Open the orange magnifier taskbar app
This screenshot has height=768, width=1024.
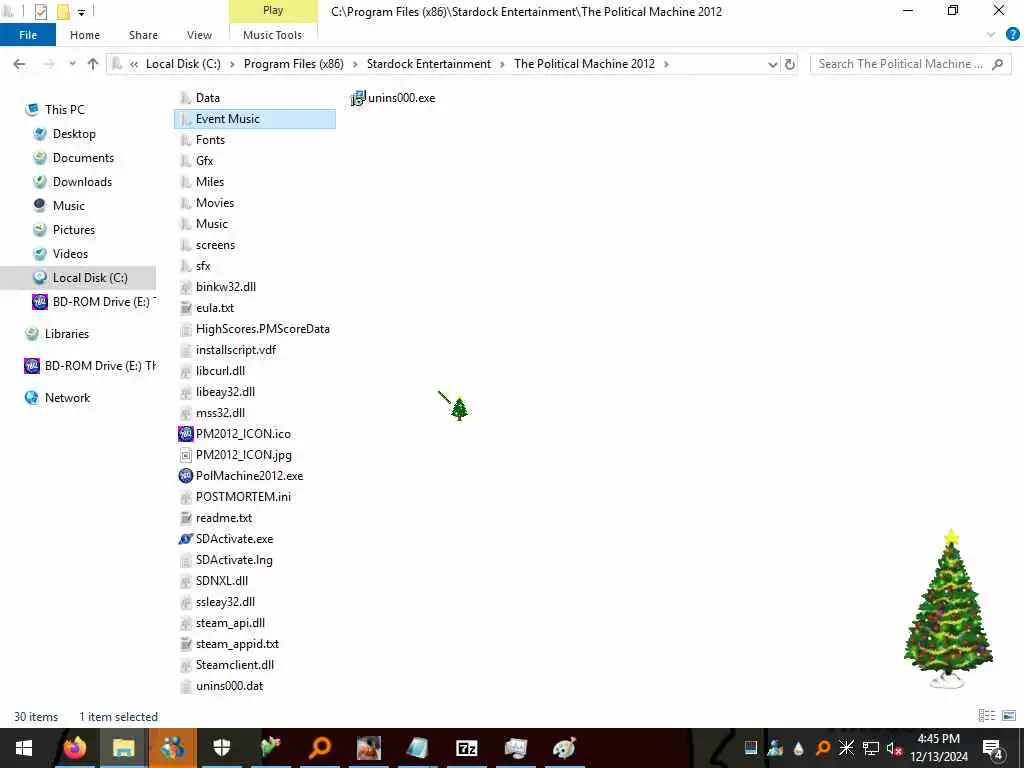click(320, 748)
